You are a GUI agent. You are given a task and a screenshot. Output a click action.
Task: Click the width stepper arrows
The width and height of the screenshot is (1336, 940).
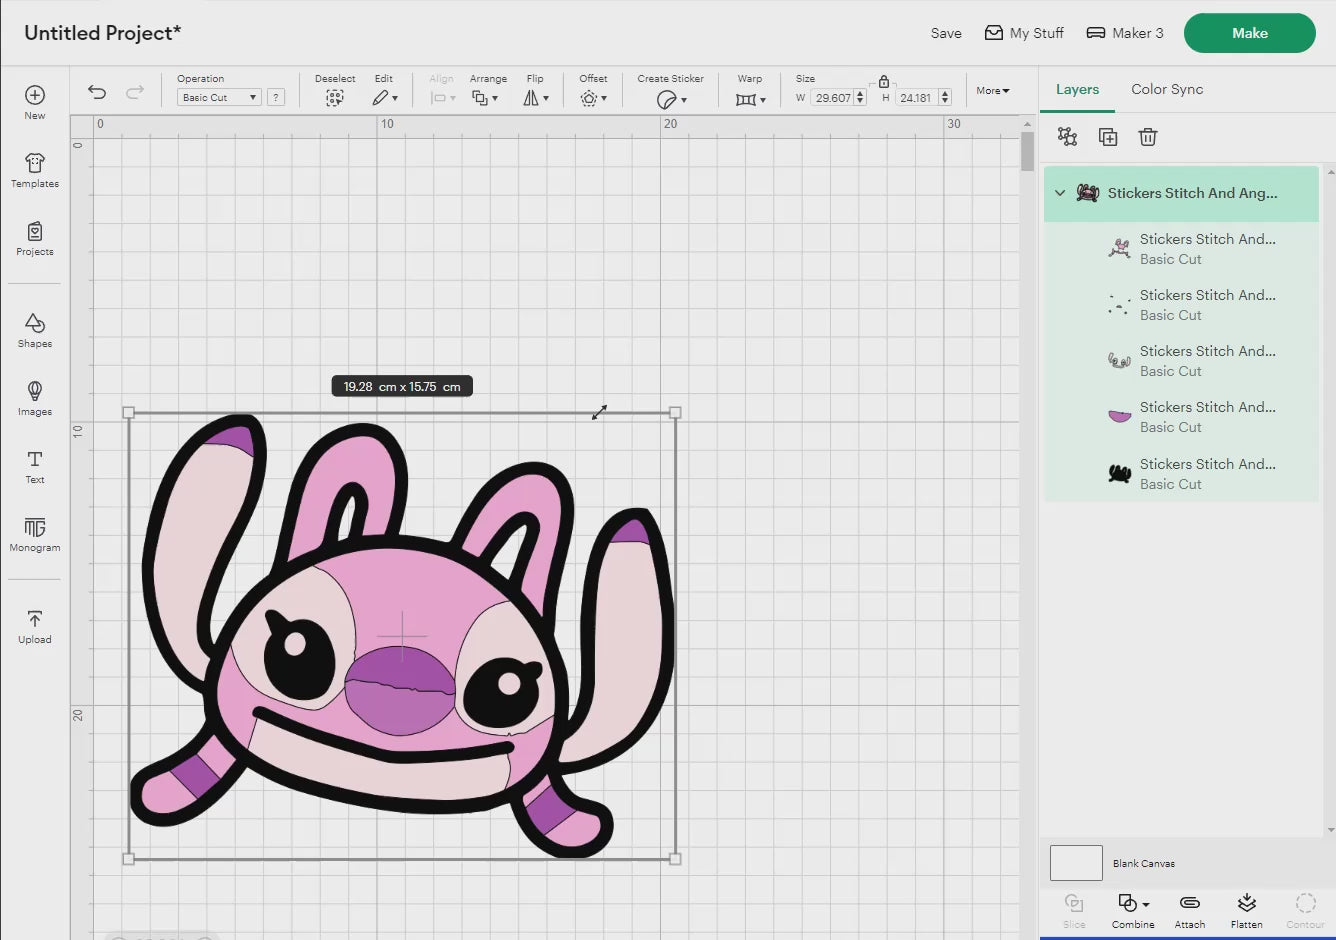tap(860, 98)
